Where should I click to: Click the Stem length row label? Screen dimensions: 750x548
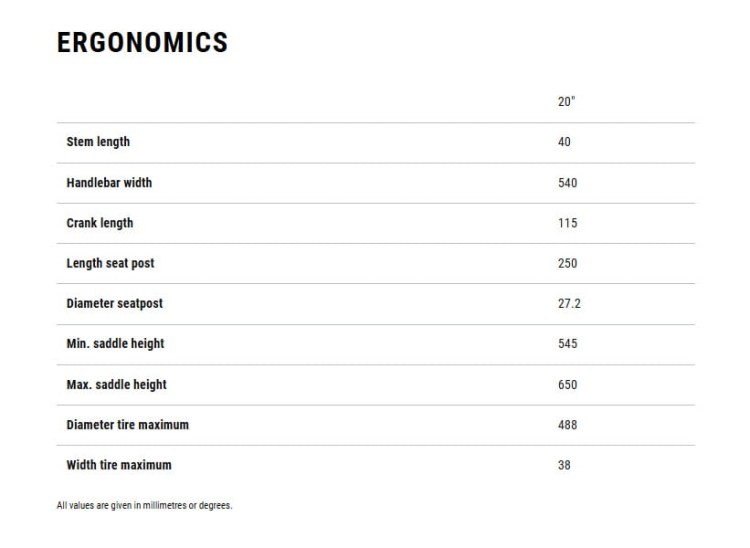pos(98,142)
